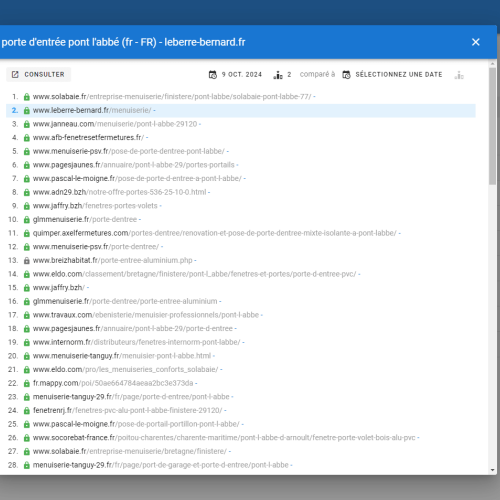Viewport: 500px width, 500px height.
Task: Click the green padlock of www.solabaie.fr result 1
Action: [27, 97]
